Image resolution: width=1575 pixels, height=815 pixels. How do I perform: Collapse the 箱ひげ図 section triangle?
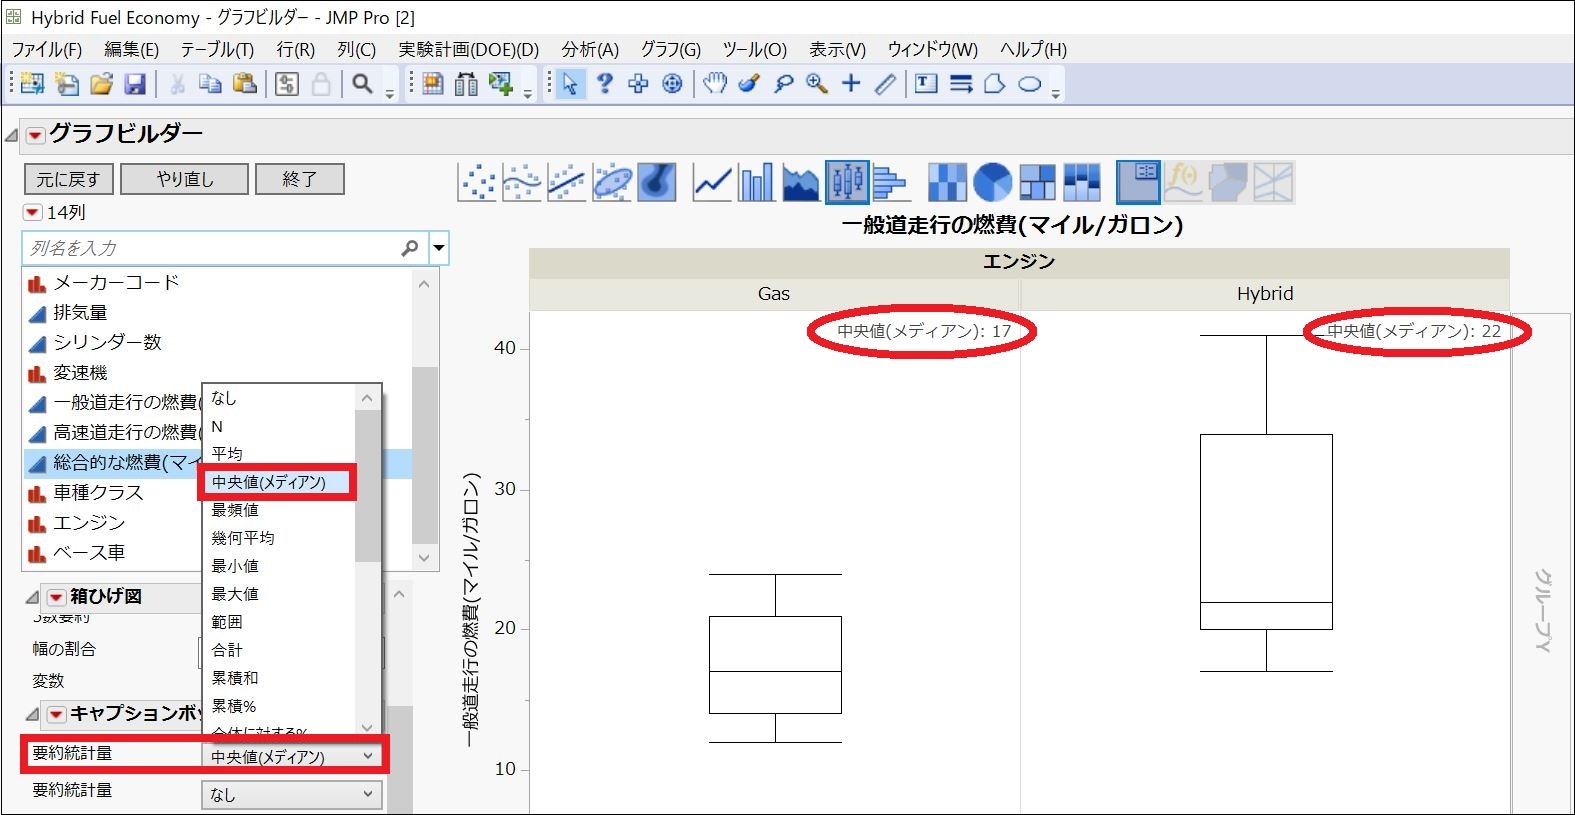tap(32, 597)
